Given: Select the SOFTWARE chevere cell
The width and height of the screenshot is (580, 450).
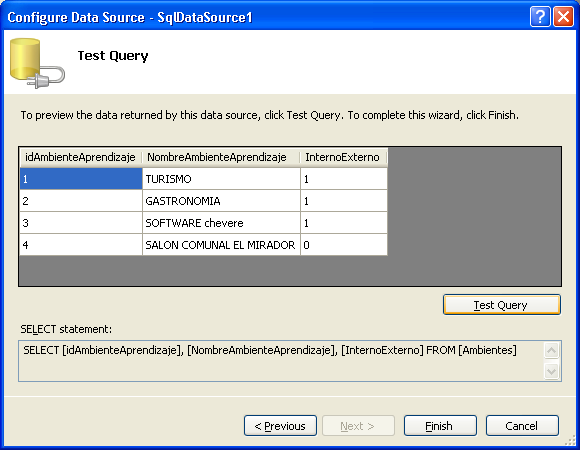Looking at the screenshot, I should point(221,223).
